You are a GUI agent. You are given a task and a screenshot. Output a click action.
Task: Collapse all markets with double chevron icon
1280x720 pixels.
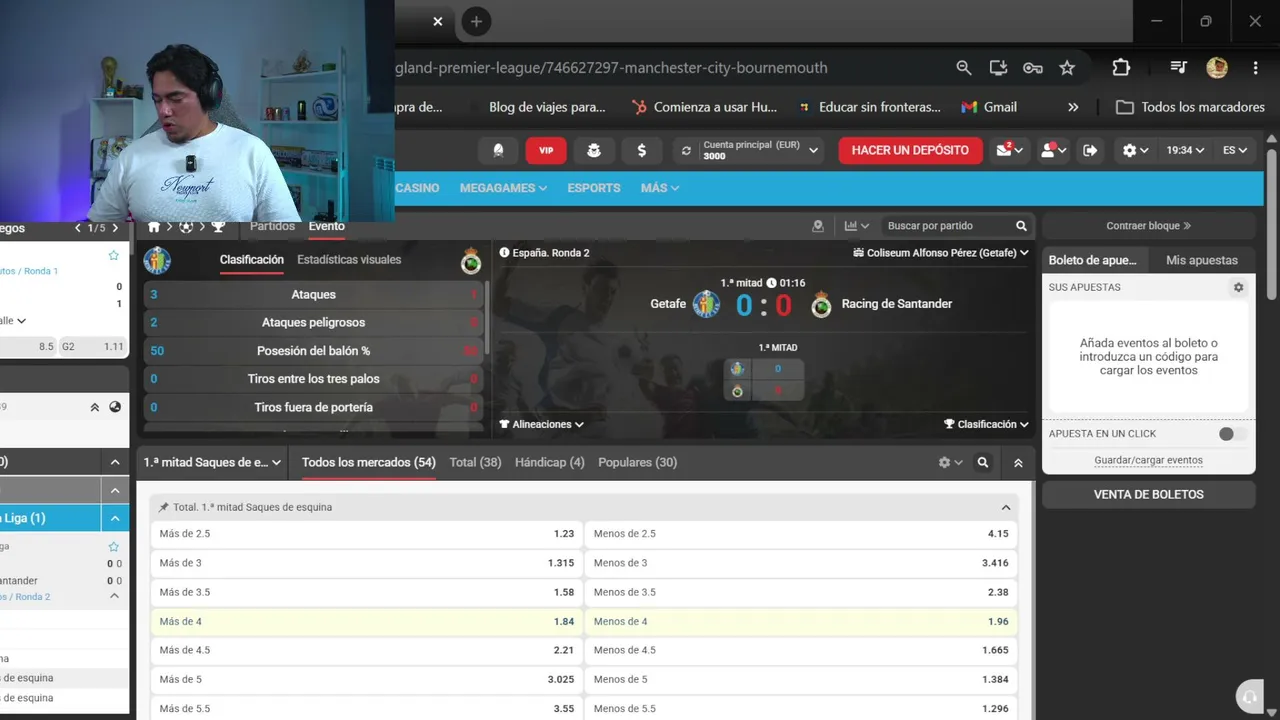(x=1018, y=463)
